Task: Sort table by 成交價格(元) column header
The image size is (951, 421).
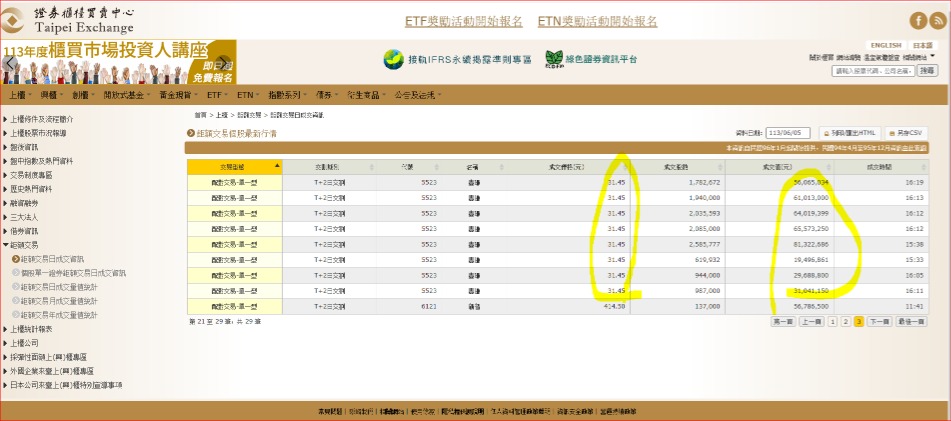Action: tap(566, 166)
